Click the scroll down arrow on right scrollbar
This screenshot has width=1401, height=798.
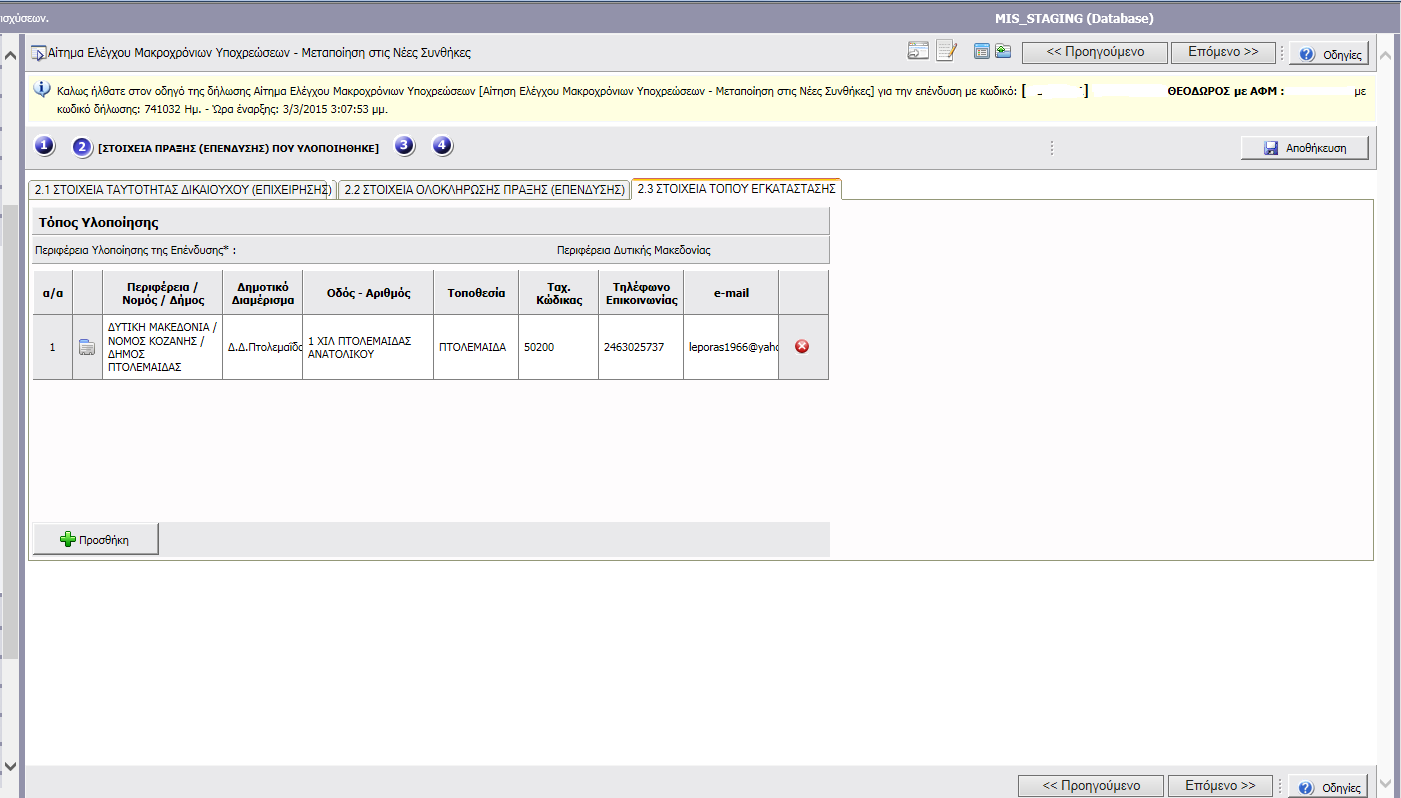tap(1387, 783)
